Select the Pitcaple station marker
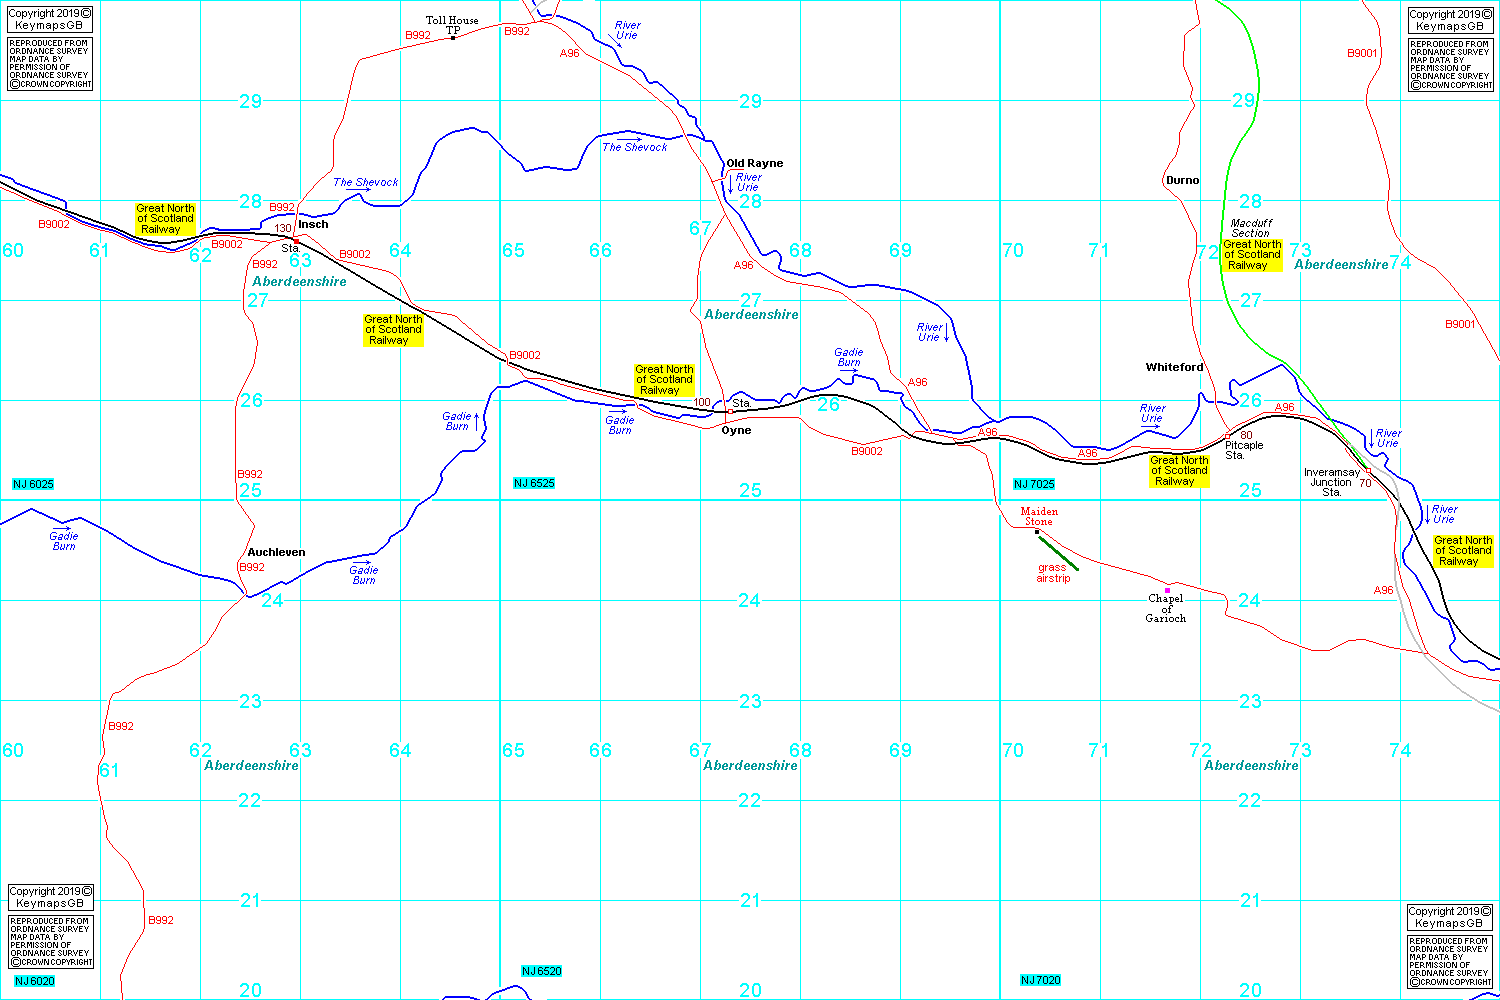Image resolution: width=1500 pixels, height=1000 pixels. coord(1228,436)
